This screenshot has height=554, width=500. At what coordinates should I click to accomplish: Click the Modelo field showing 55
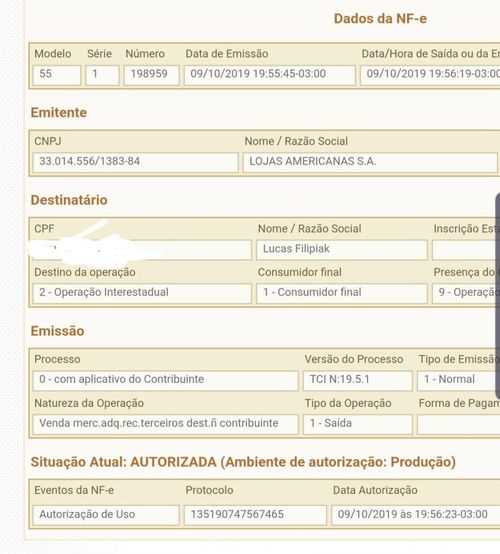point(57,75)
